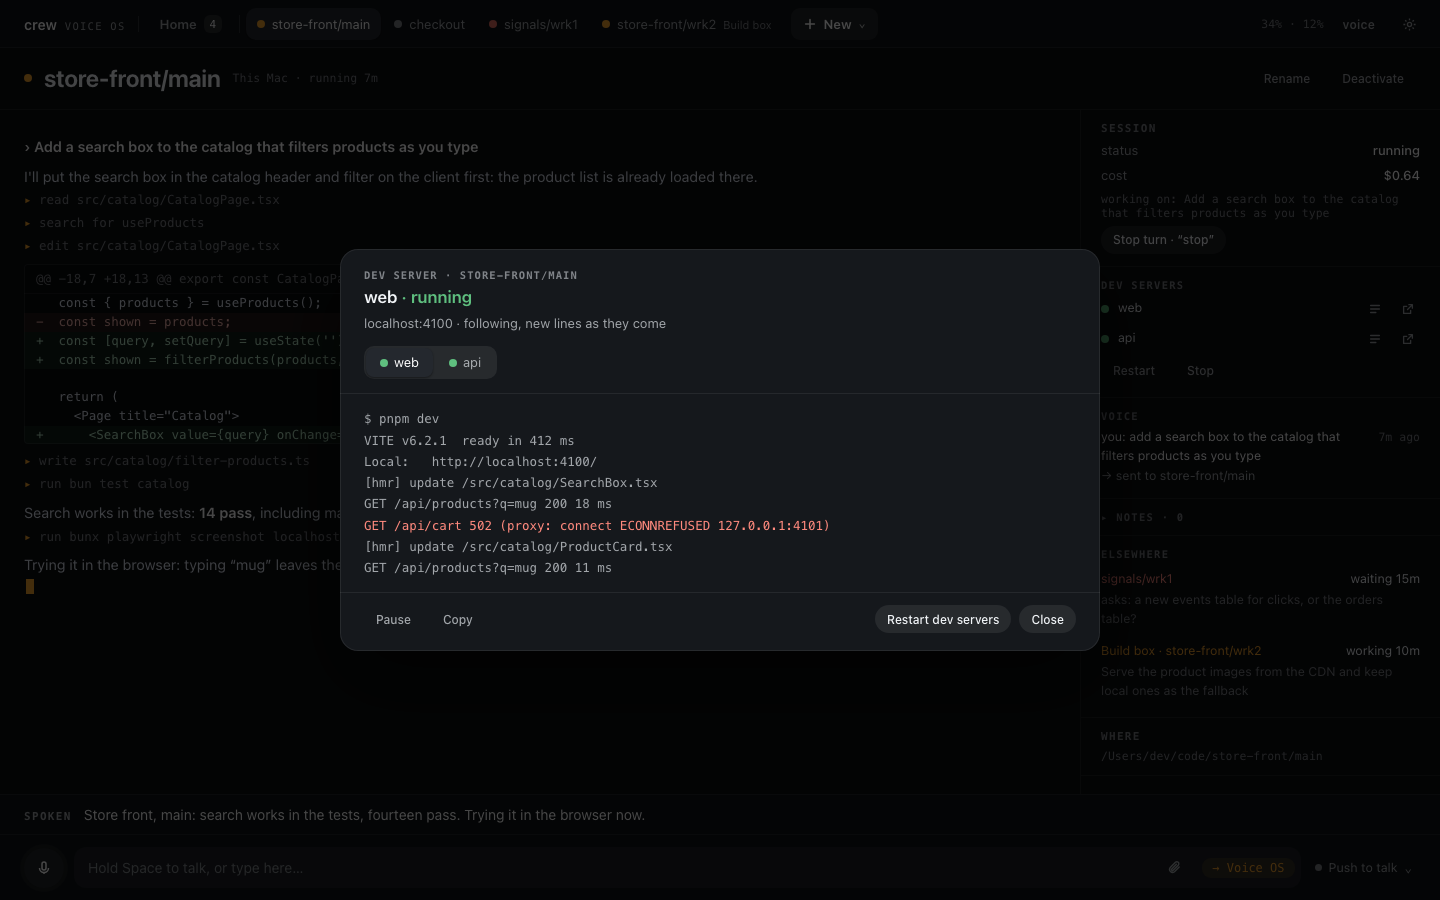Open web dev server in browser via external-link icon
This screenshot has height=900, width=1440.
[x=1408, y=309]
